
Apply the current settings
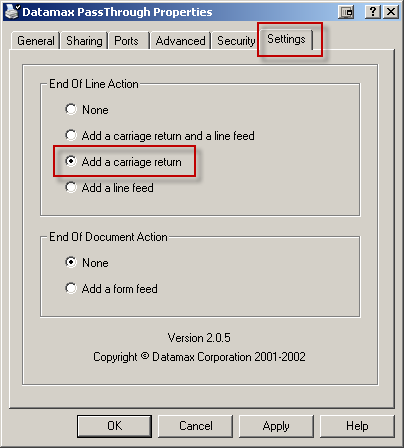(276, 426)
